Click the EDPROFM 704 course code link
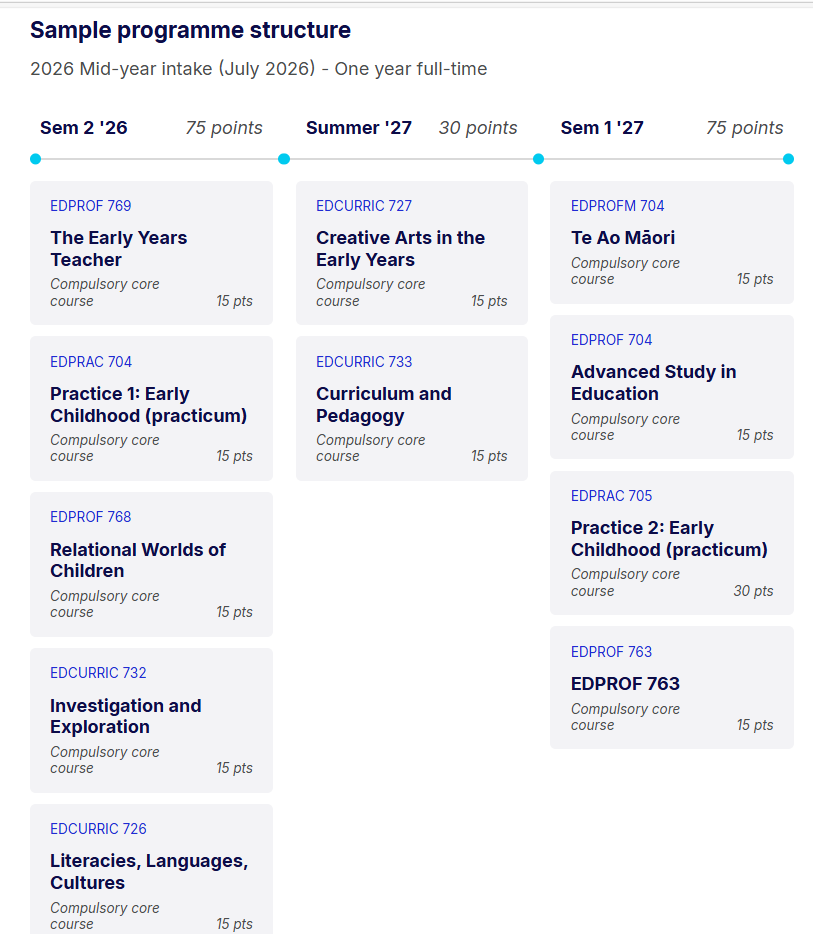Viewport: 813px width, 934px height. click(x=617, y=206)
